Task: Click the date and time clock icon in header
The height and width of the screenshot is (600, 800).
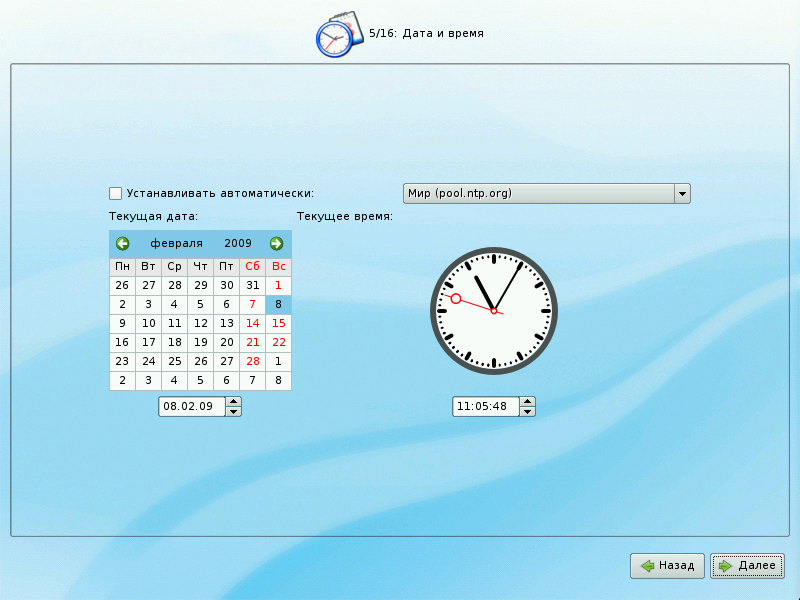Action: tap(335, 35)
